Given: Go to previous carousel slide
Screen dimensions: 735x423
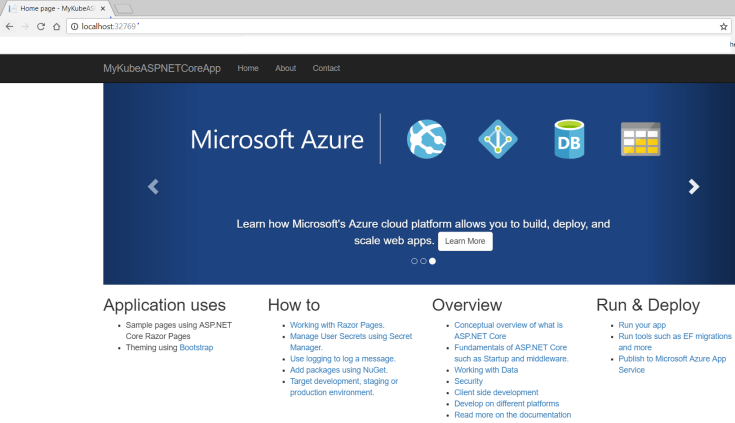Looking at the screenshot, I should click(x=153, y=187).
